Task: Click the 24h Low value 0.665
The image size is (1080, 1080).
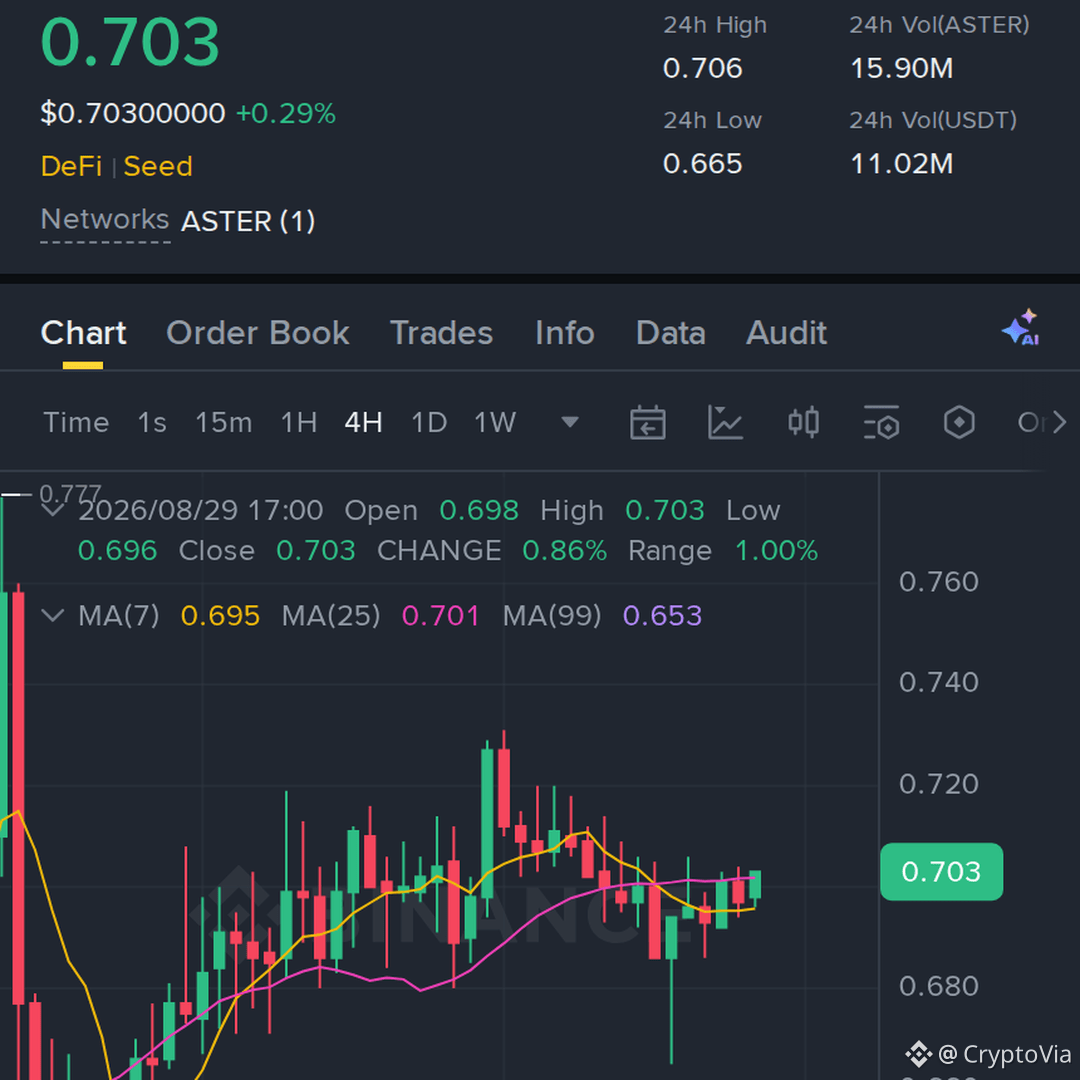Action: (703, 164)
